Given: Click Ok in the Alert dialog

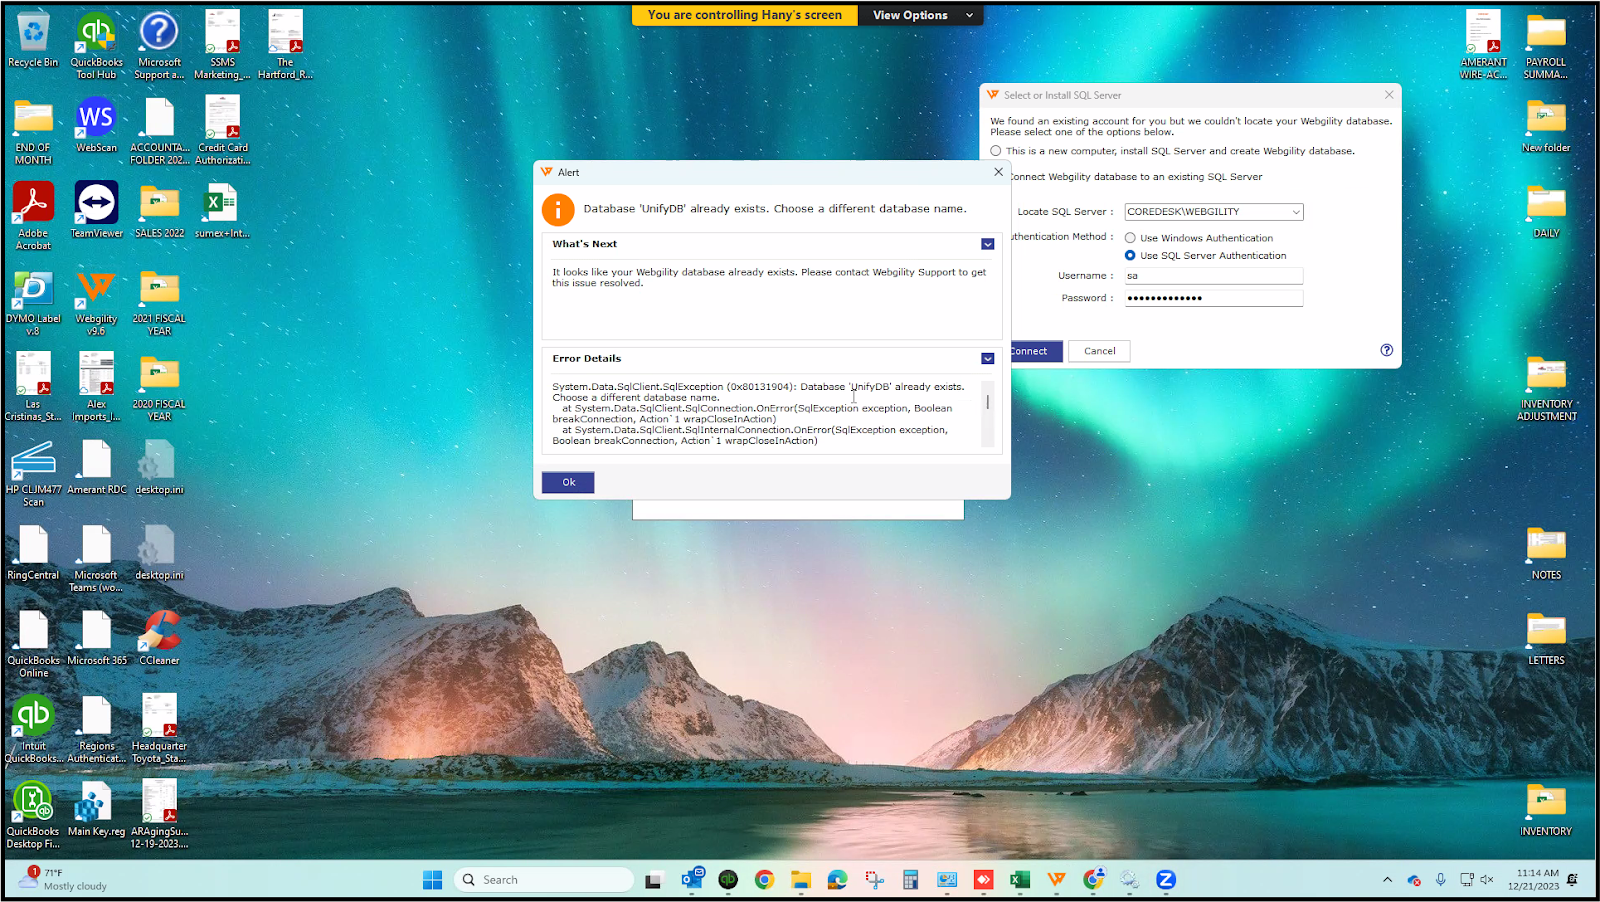Looking at the screenshot, I should click(568, 482).
